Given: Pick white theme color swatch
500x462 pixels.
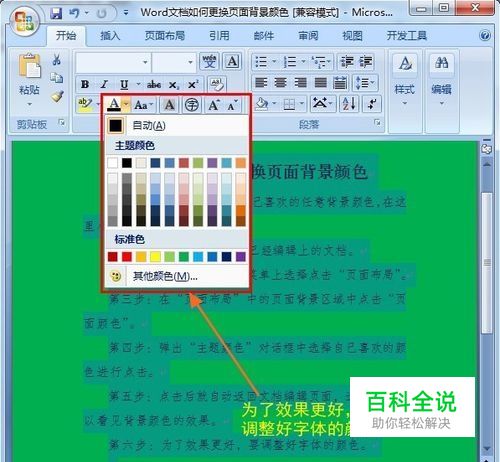Looking at the screenshot, I should coord(113,163).
